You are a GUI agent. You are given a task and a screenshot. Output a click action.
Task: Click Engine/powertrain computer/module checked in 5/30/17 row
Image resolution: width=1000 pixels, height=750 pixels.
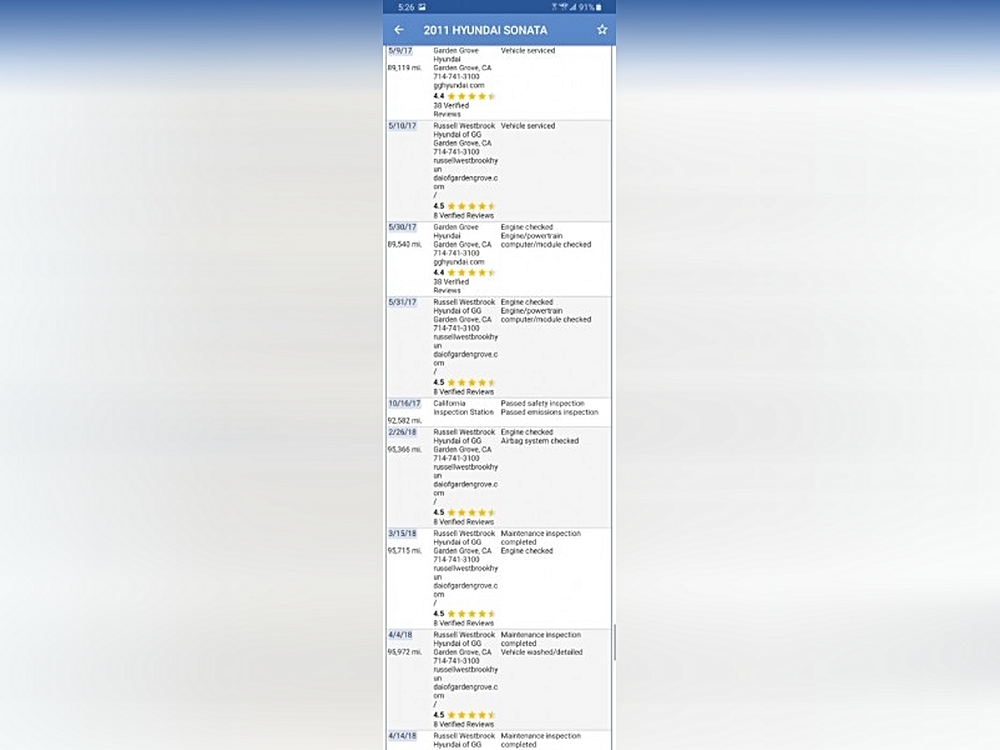(x=546, y=240)
